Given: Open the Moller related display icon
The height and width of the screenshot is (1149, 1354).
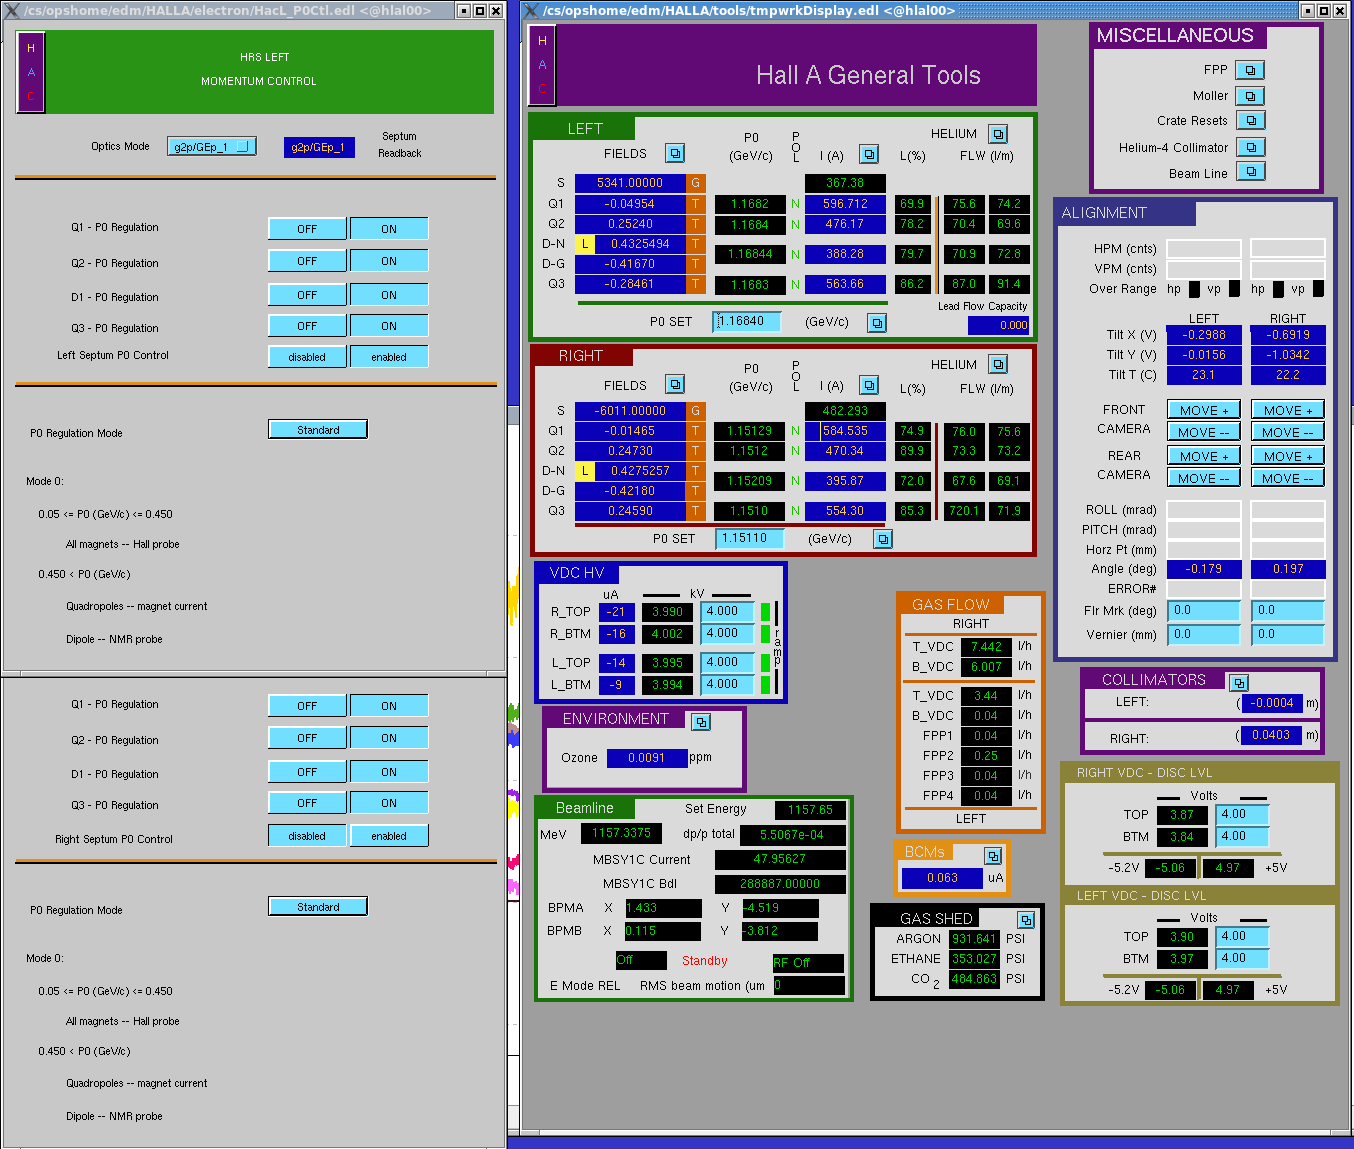Looking at the screenshot, I should tap(1250, 96).
